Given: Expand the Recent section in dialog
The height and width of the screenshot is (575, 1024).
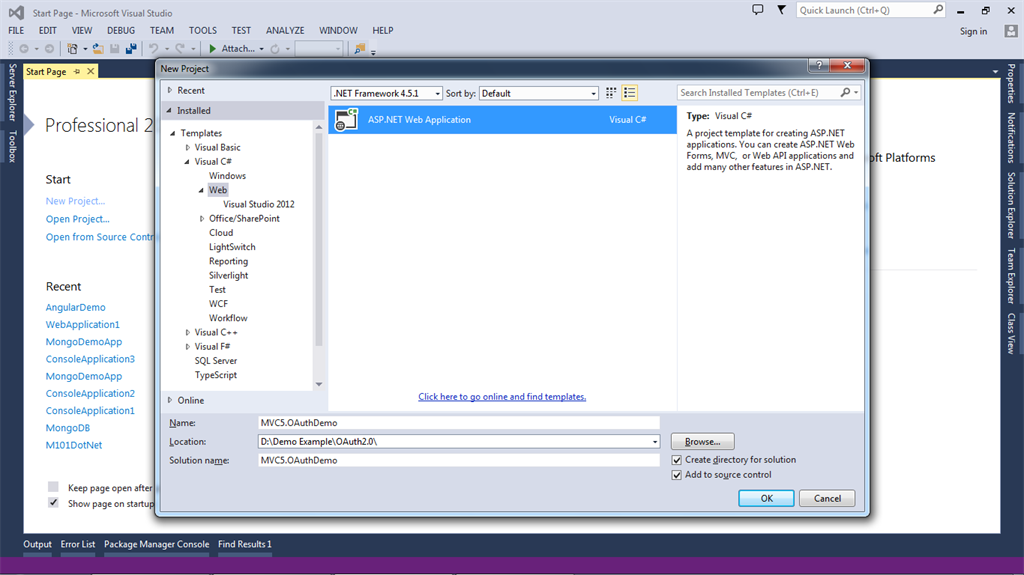Looking at the screenshot, I should point(170,90).
